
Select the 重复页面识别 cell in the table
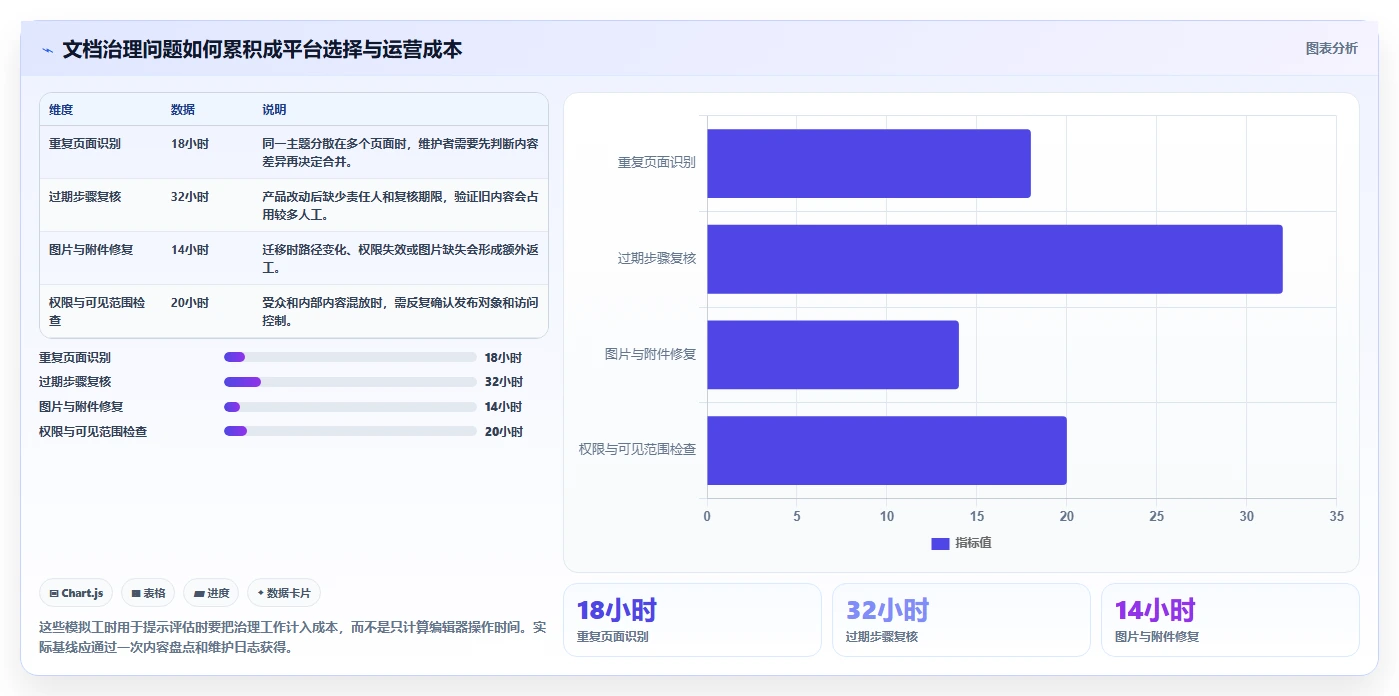[85, 144]
